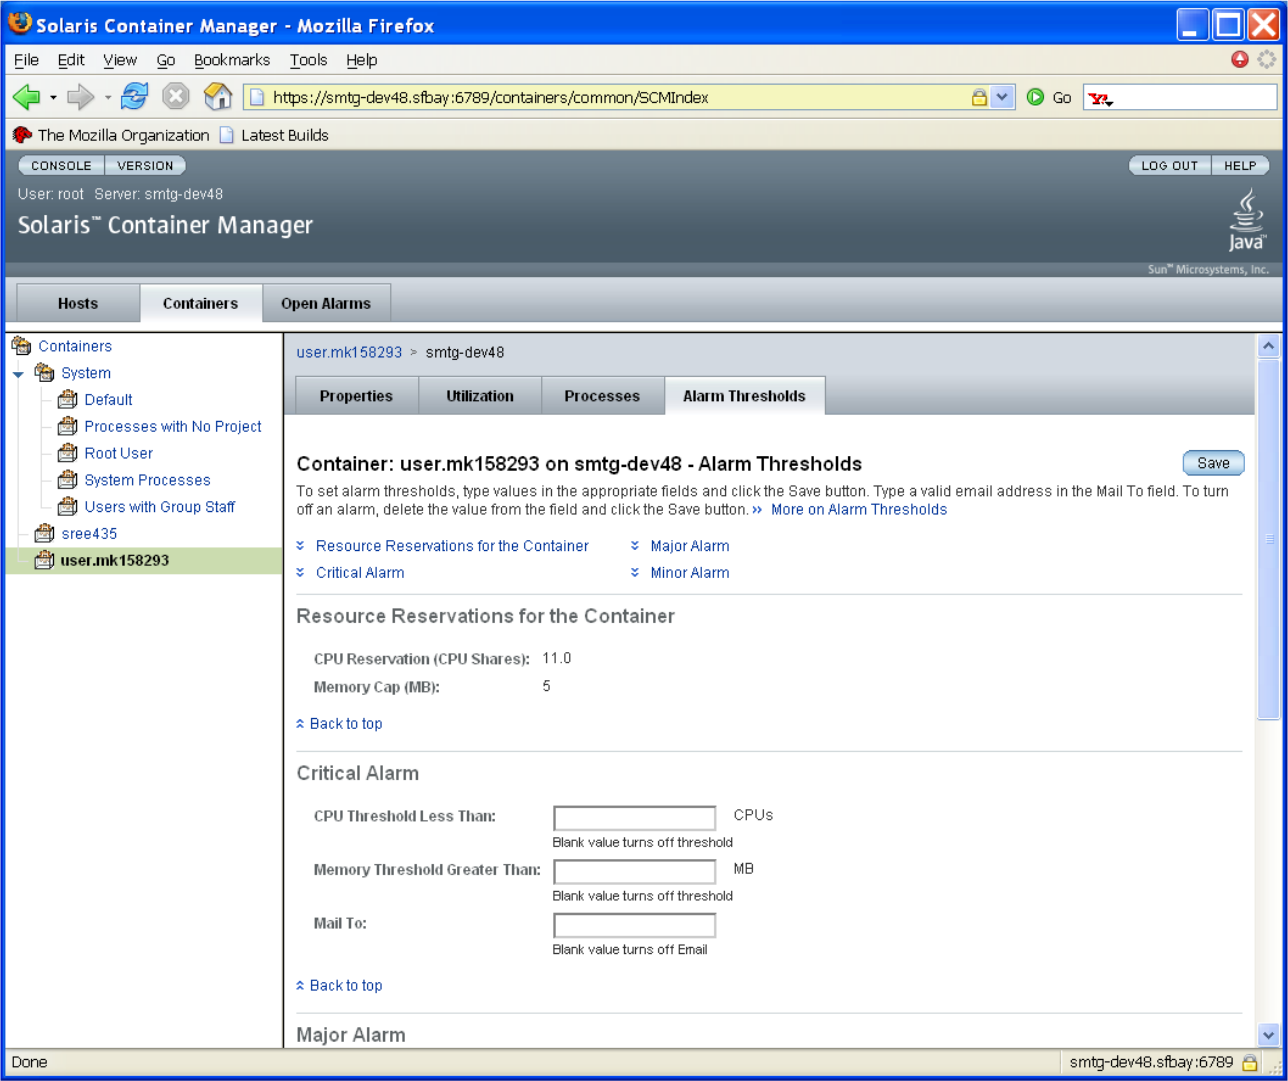Click the red update notification icon
Image resolution: width=1288 pixels, height=1081 pixels.
[x=1240, y=60]
